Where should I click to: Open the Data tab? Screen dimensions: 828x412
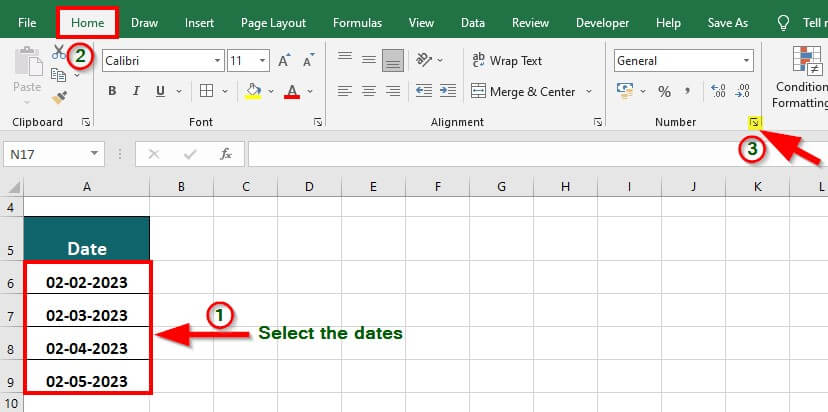coord(473,23)
